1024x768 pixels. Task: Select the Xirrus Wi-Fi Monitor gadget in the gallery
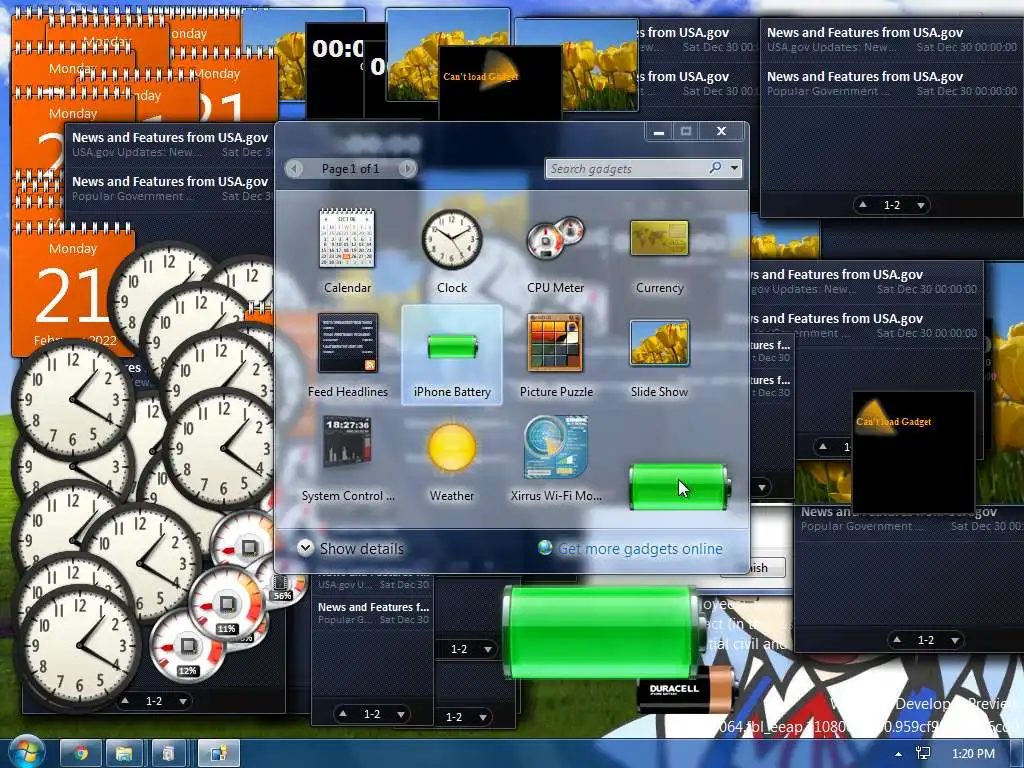pos(556,460)
